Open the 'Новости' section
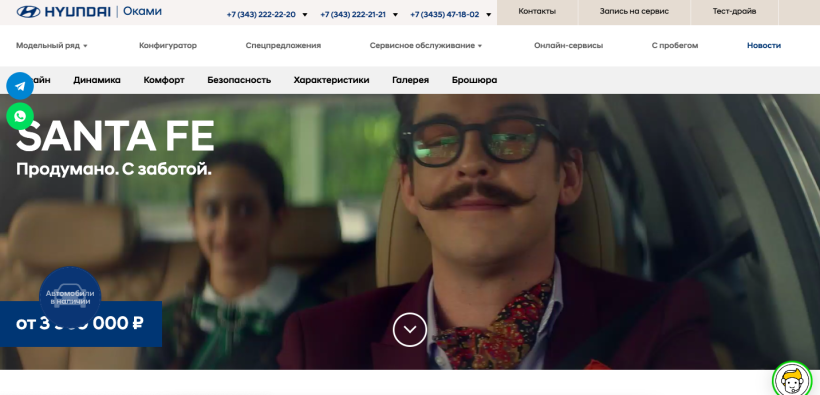This screenshot has height=395, width=820. tap(764, 46)
